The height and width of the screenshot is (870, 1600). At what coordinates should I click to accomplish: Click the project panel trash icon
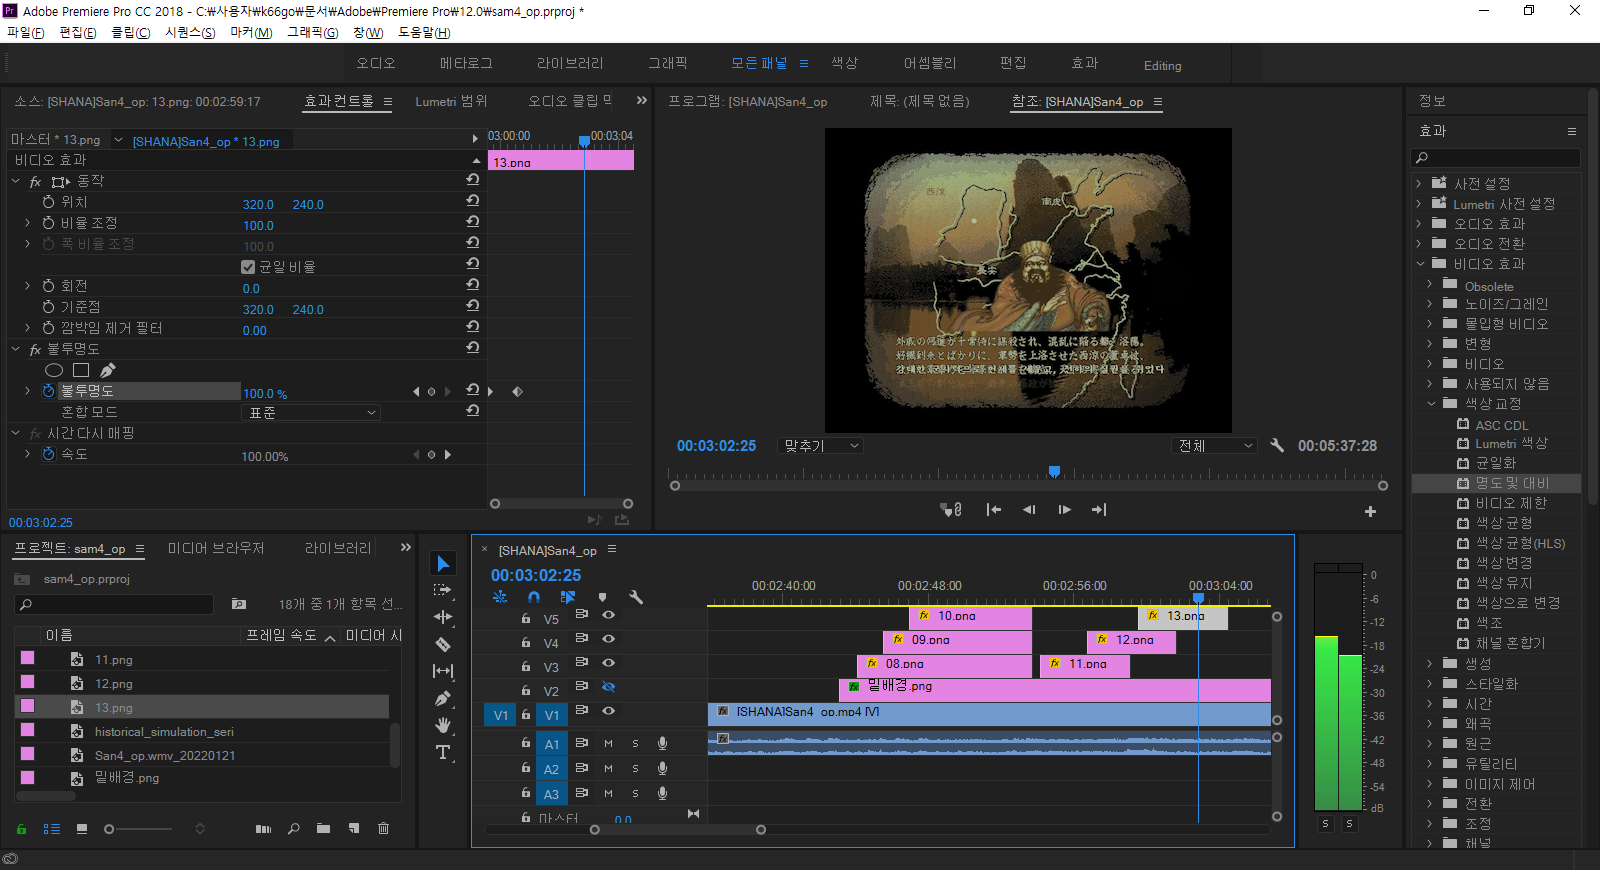click(x=383, y=828)
